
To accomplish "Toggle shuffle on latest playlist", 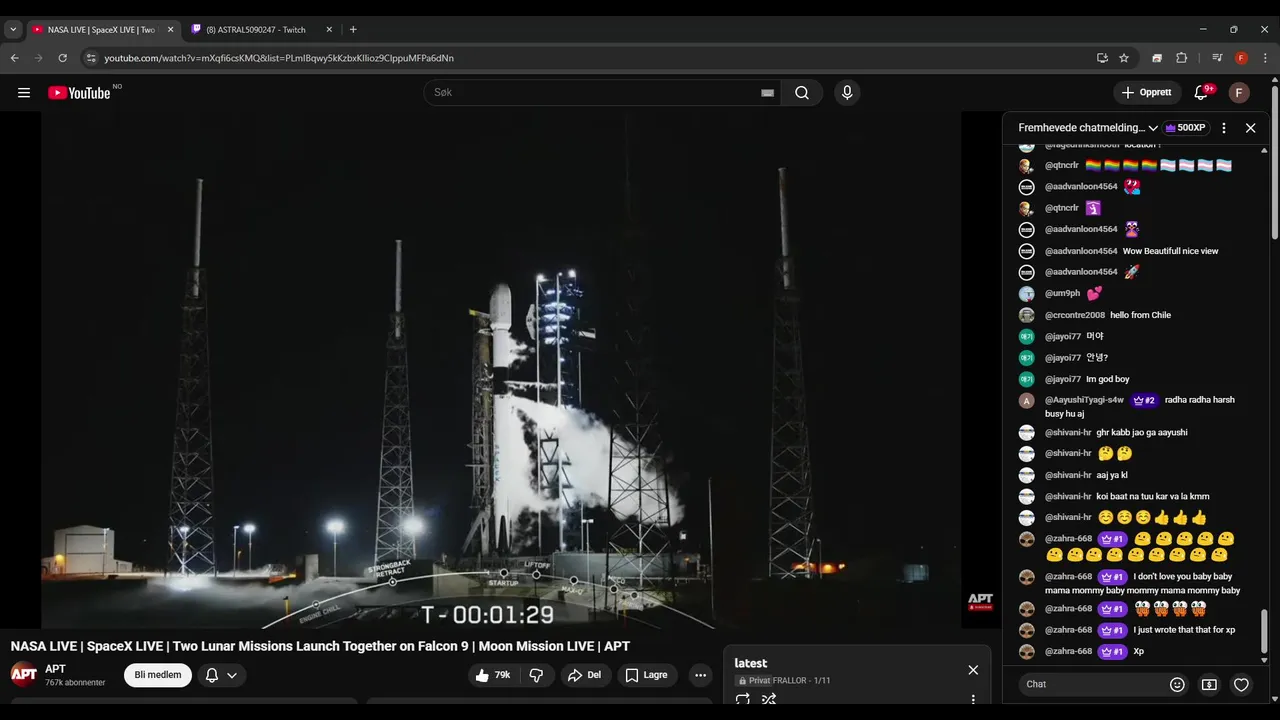I will coord(769,699).
